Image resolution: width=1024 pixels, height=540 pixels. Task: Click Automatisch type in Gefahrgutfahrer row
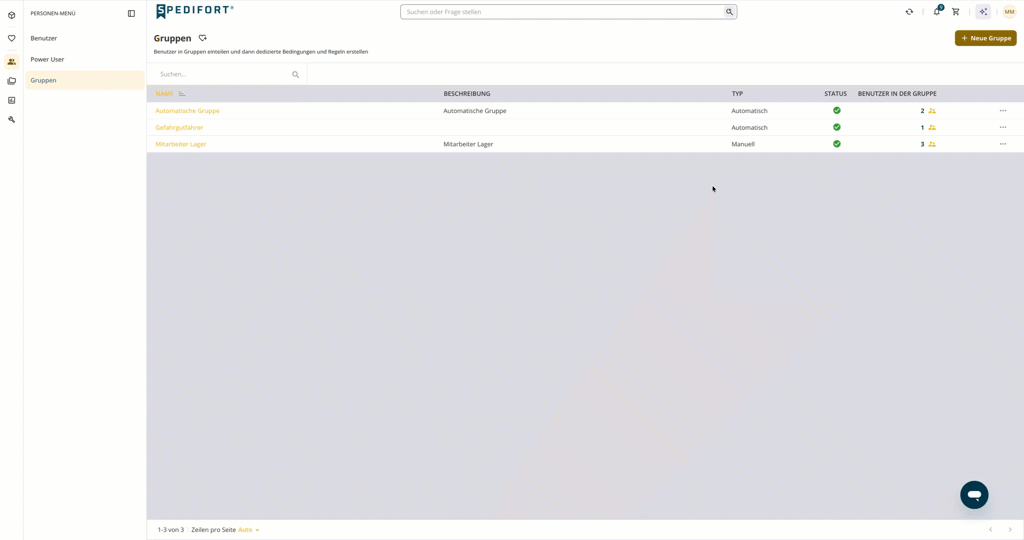[749, 127]
